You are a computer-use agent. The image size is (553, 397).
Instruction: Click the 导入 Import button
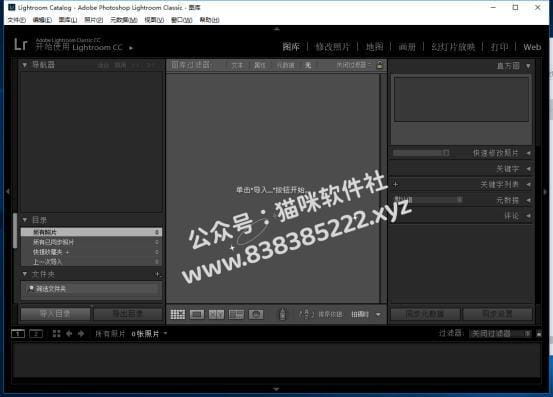pos(55,314)
